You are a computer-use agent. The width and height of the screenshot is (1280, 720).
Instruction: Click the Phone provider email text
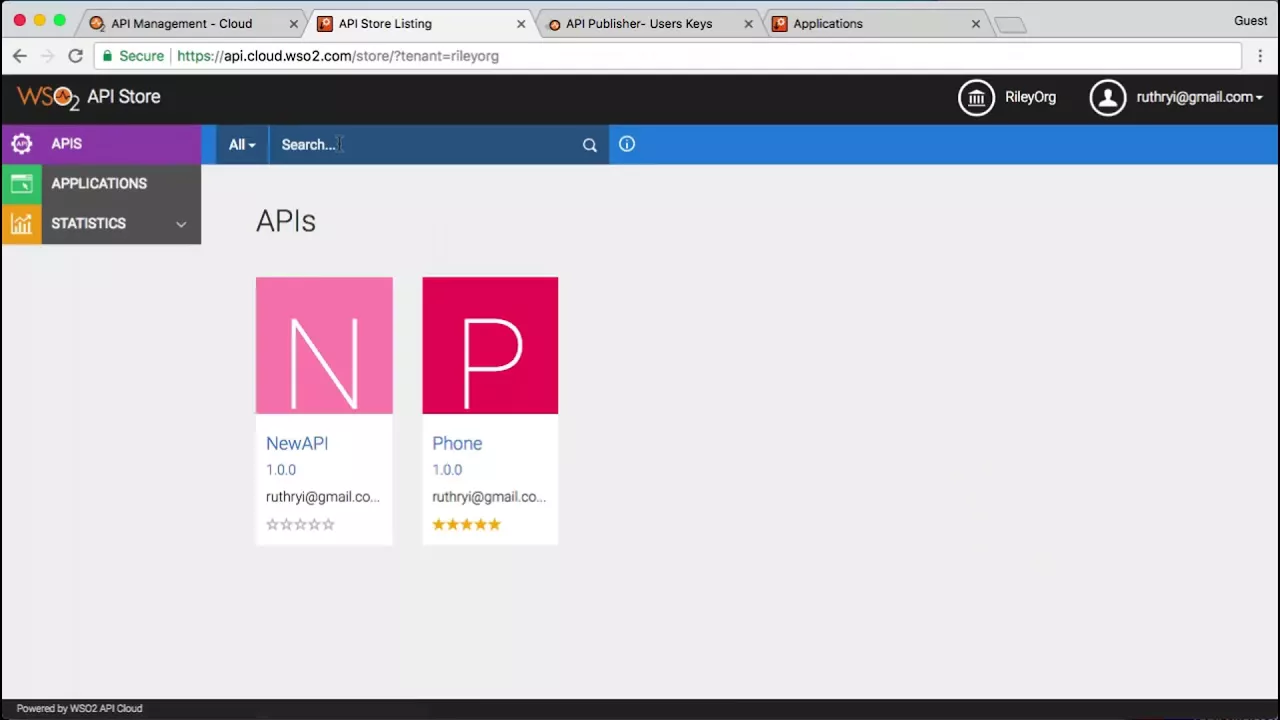(489, 497)
